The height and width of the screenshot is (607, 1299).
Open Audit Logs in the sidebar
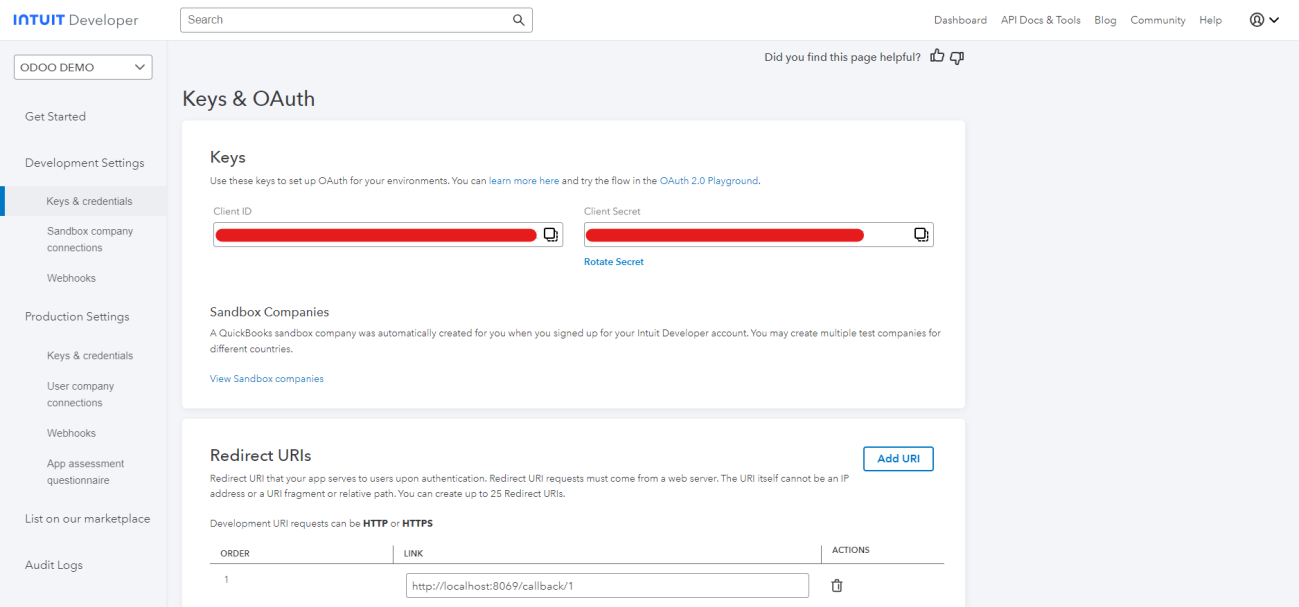tap(54, 565)
